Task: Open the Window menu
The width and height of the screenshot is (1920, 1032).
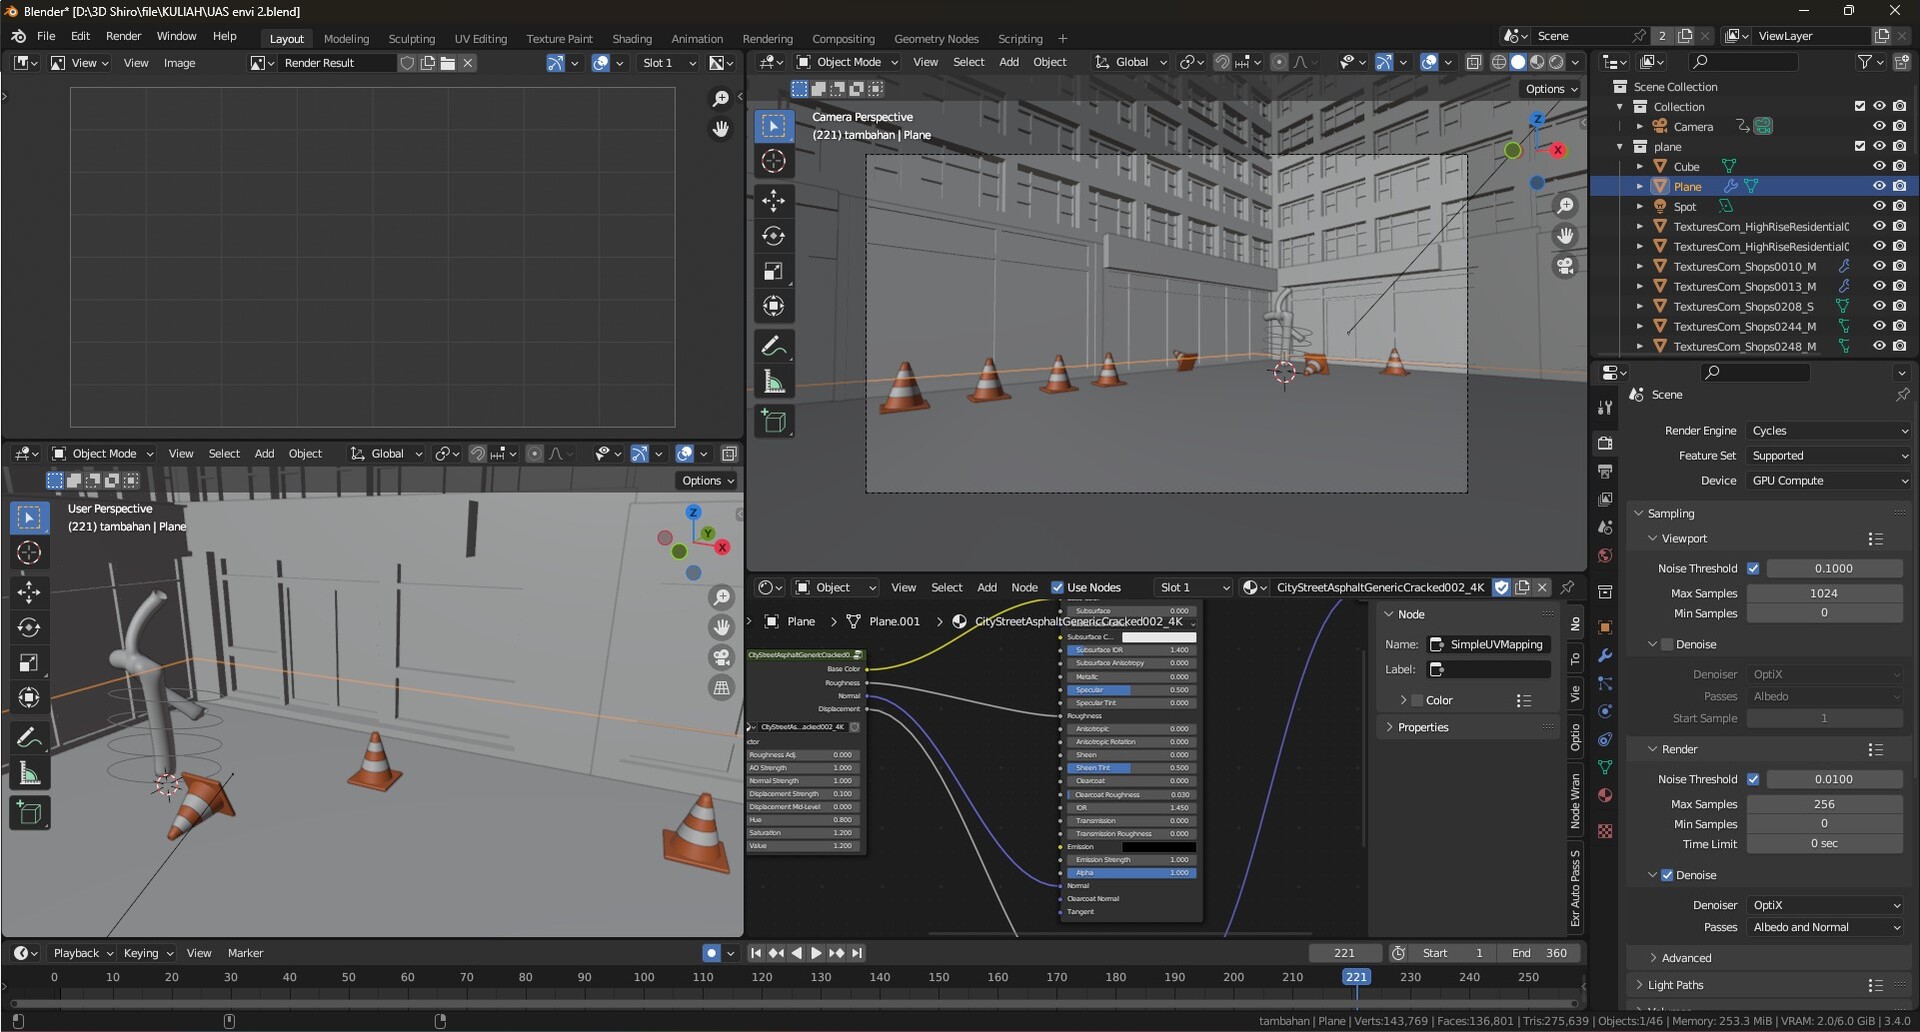Action: [176, 36]
